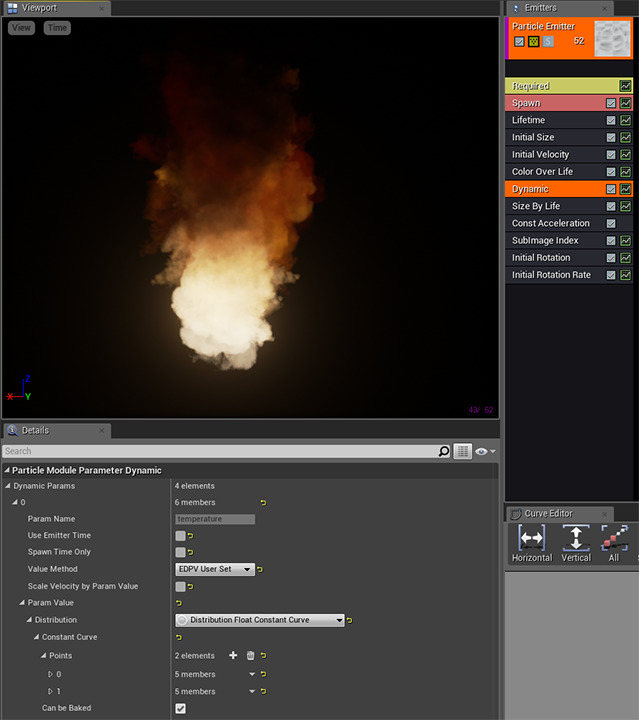Click the trash icon to empty Points

coord(250,656)
